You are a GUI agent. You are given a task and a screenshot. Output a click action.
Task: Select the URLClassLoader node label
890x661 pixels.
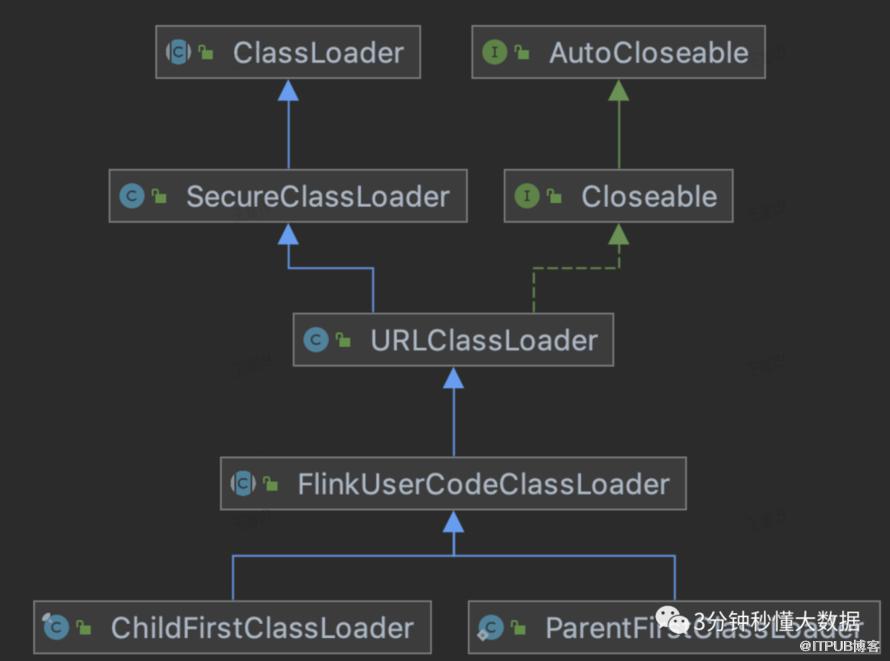point(484,340)
